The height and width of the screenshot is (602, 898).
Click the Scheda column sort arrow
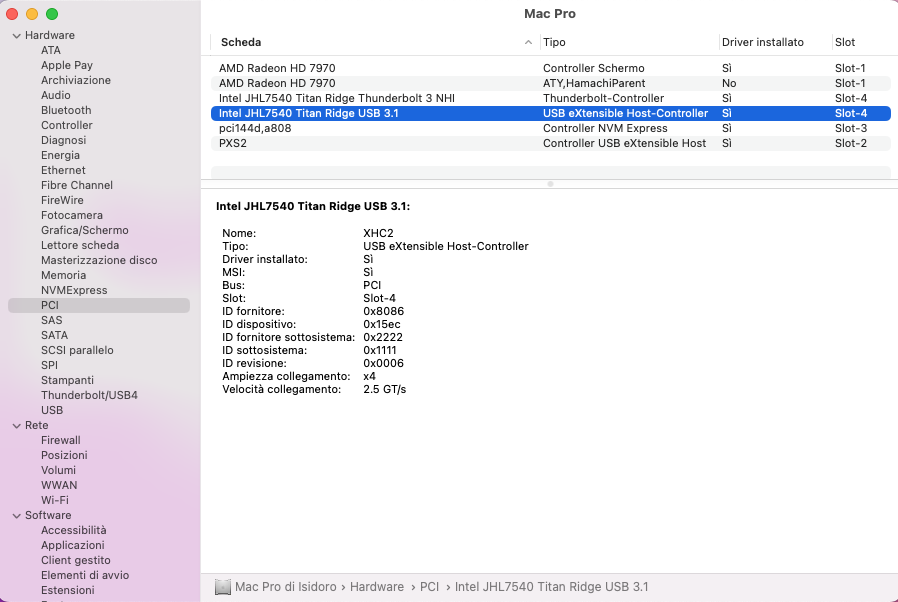click(x=528, y=42)
